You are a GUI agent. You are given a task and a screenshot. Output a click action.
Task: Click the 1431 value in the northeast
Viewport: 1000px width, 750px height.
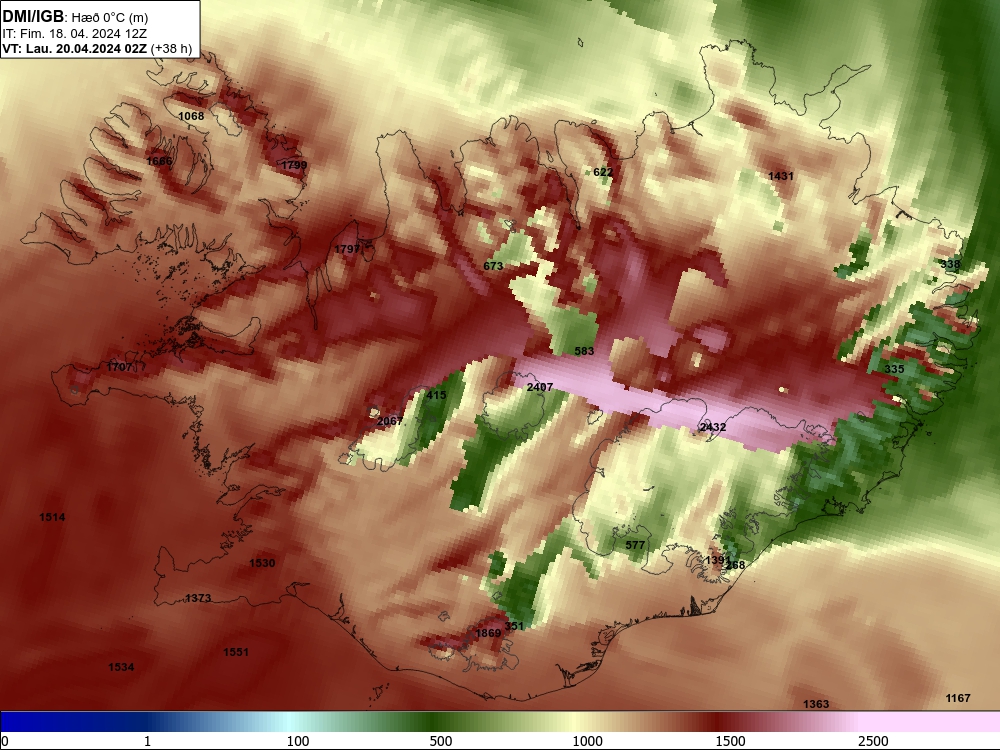point(781,176)
